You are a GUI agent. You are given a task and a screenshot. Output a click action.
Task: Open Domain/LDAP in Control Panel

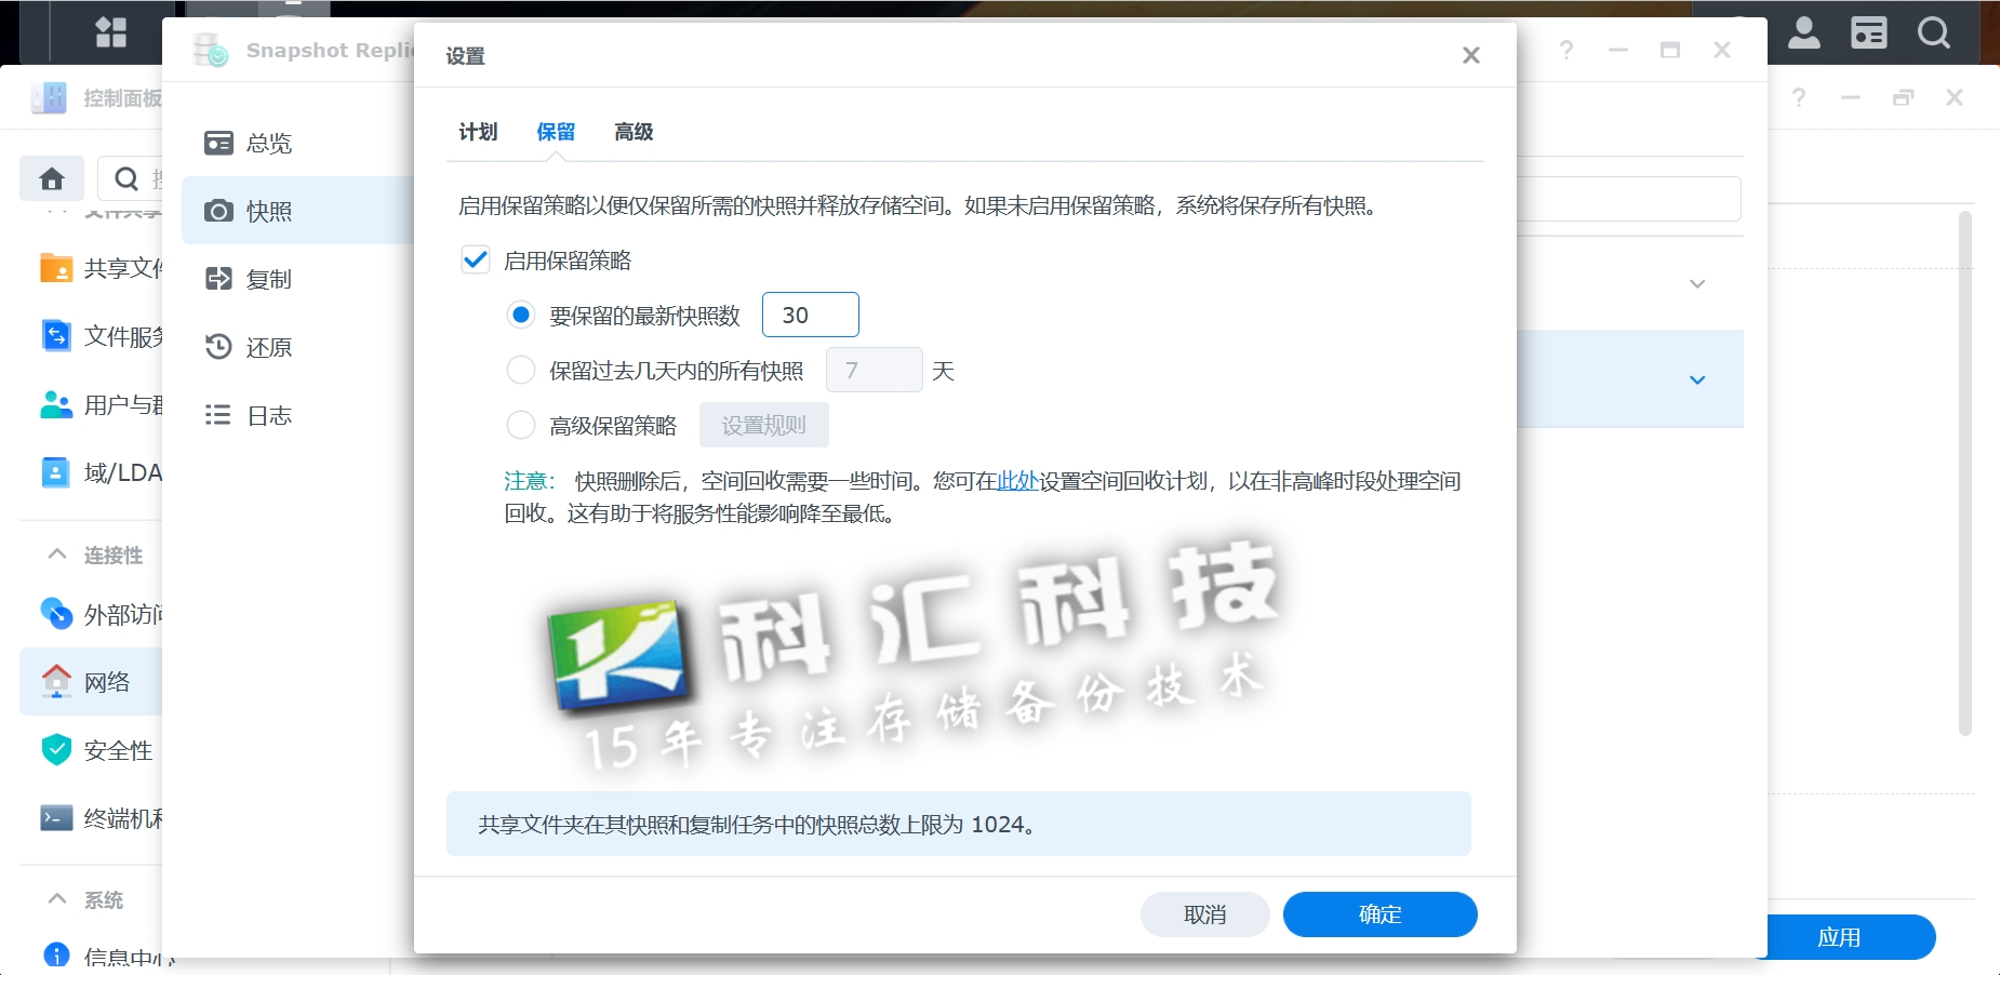point(100,472)
